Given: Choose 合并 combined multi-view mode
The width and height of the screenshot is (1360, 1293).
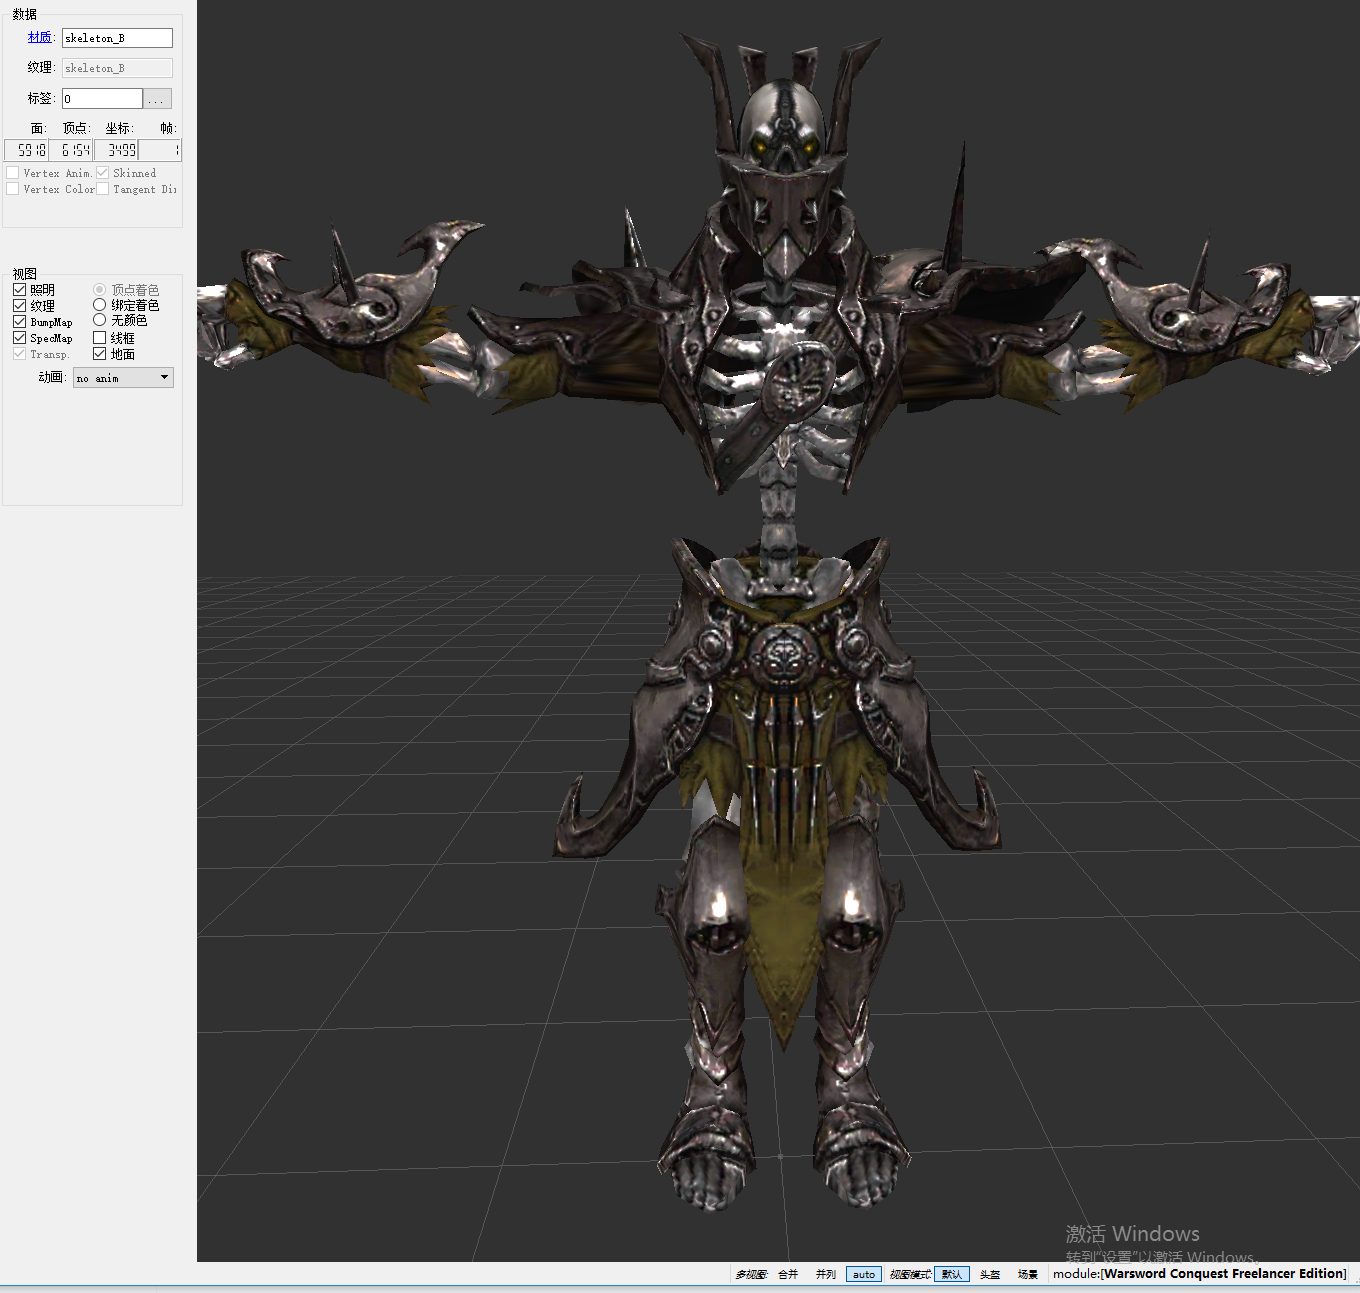Looking at the screenshot, I should coord(788,1274).
